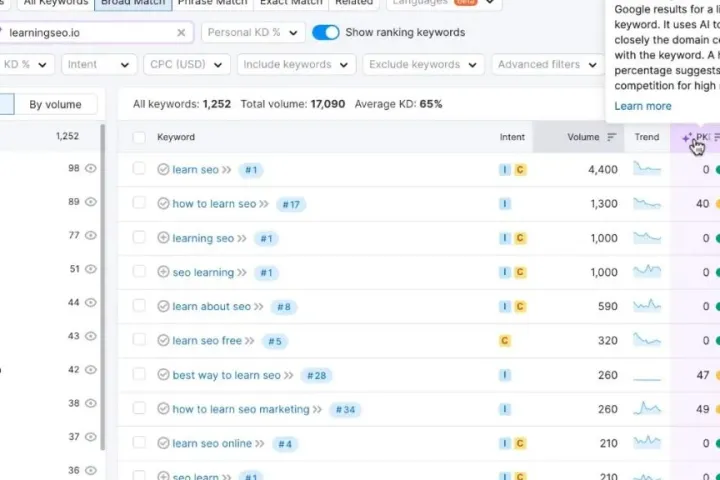The width and height of the screenshot is (720, 480).
Task: Click the Volume sort icon
Action: click(611, 137)
